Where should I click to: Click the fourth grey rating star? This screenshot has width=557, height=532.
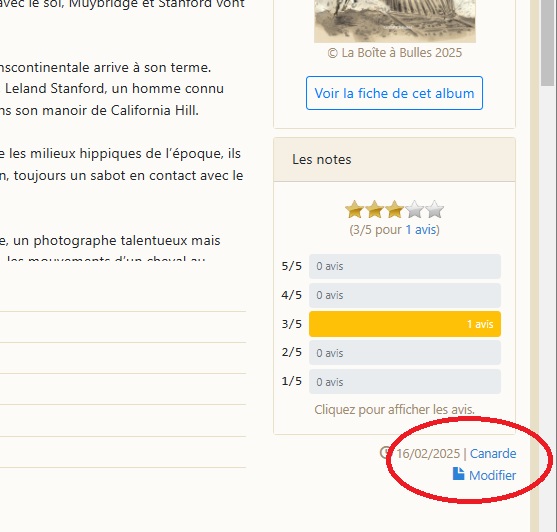pyautogui.click(x=414, y=209)
